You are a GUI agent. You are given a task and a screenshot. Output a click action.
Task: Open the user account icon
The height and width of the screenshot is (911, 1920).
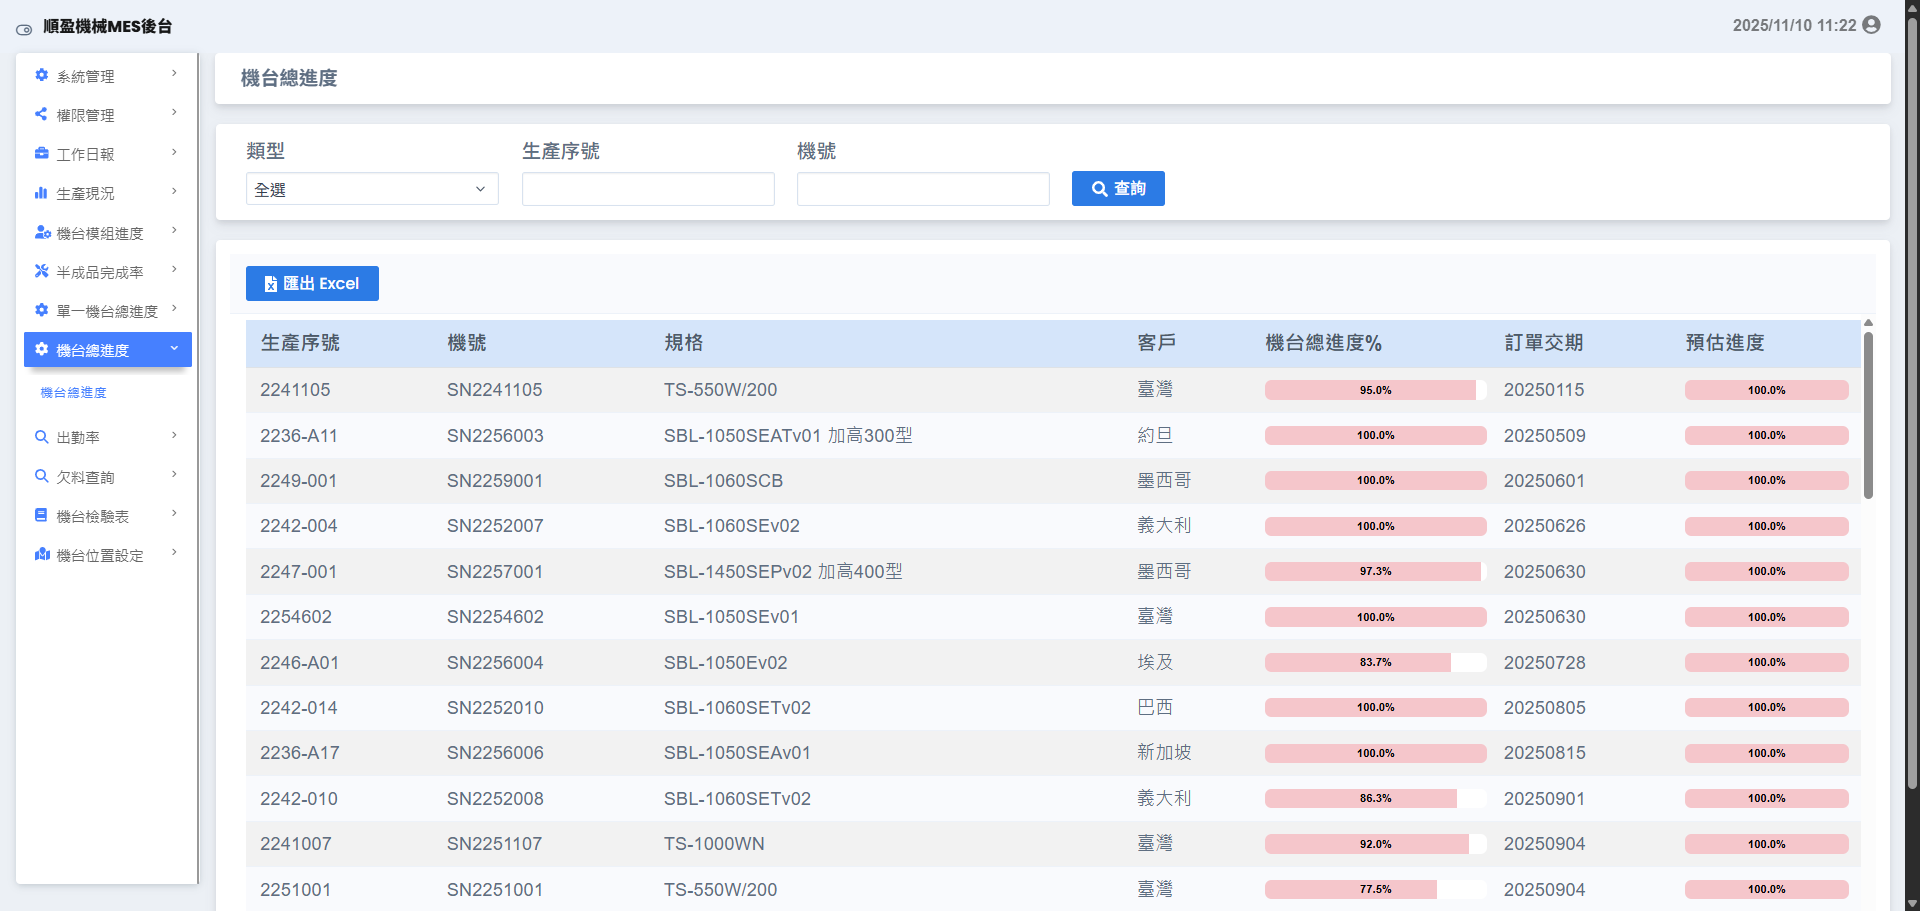pyautogui.click(x=1871, y=25)
